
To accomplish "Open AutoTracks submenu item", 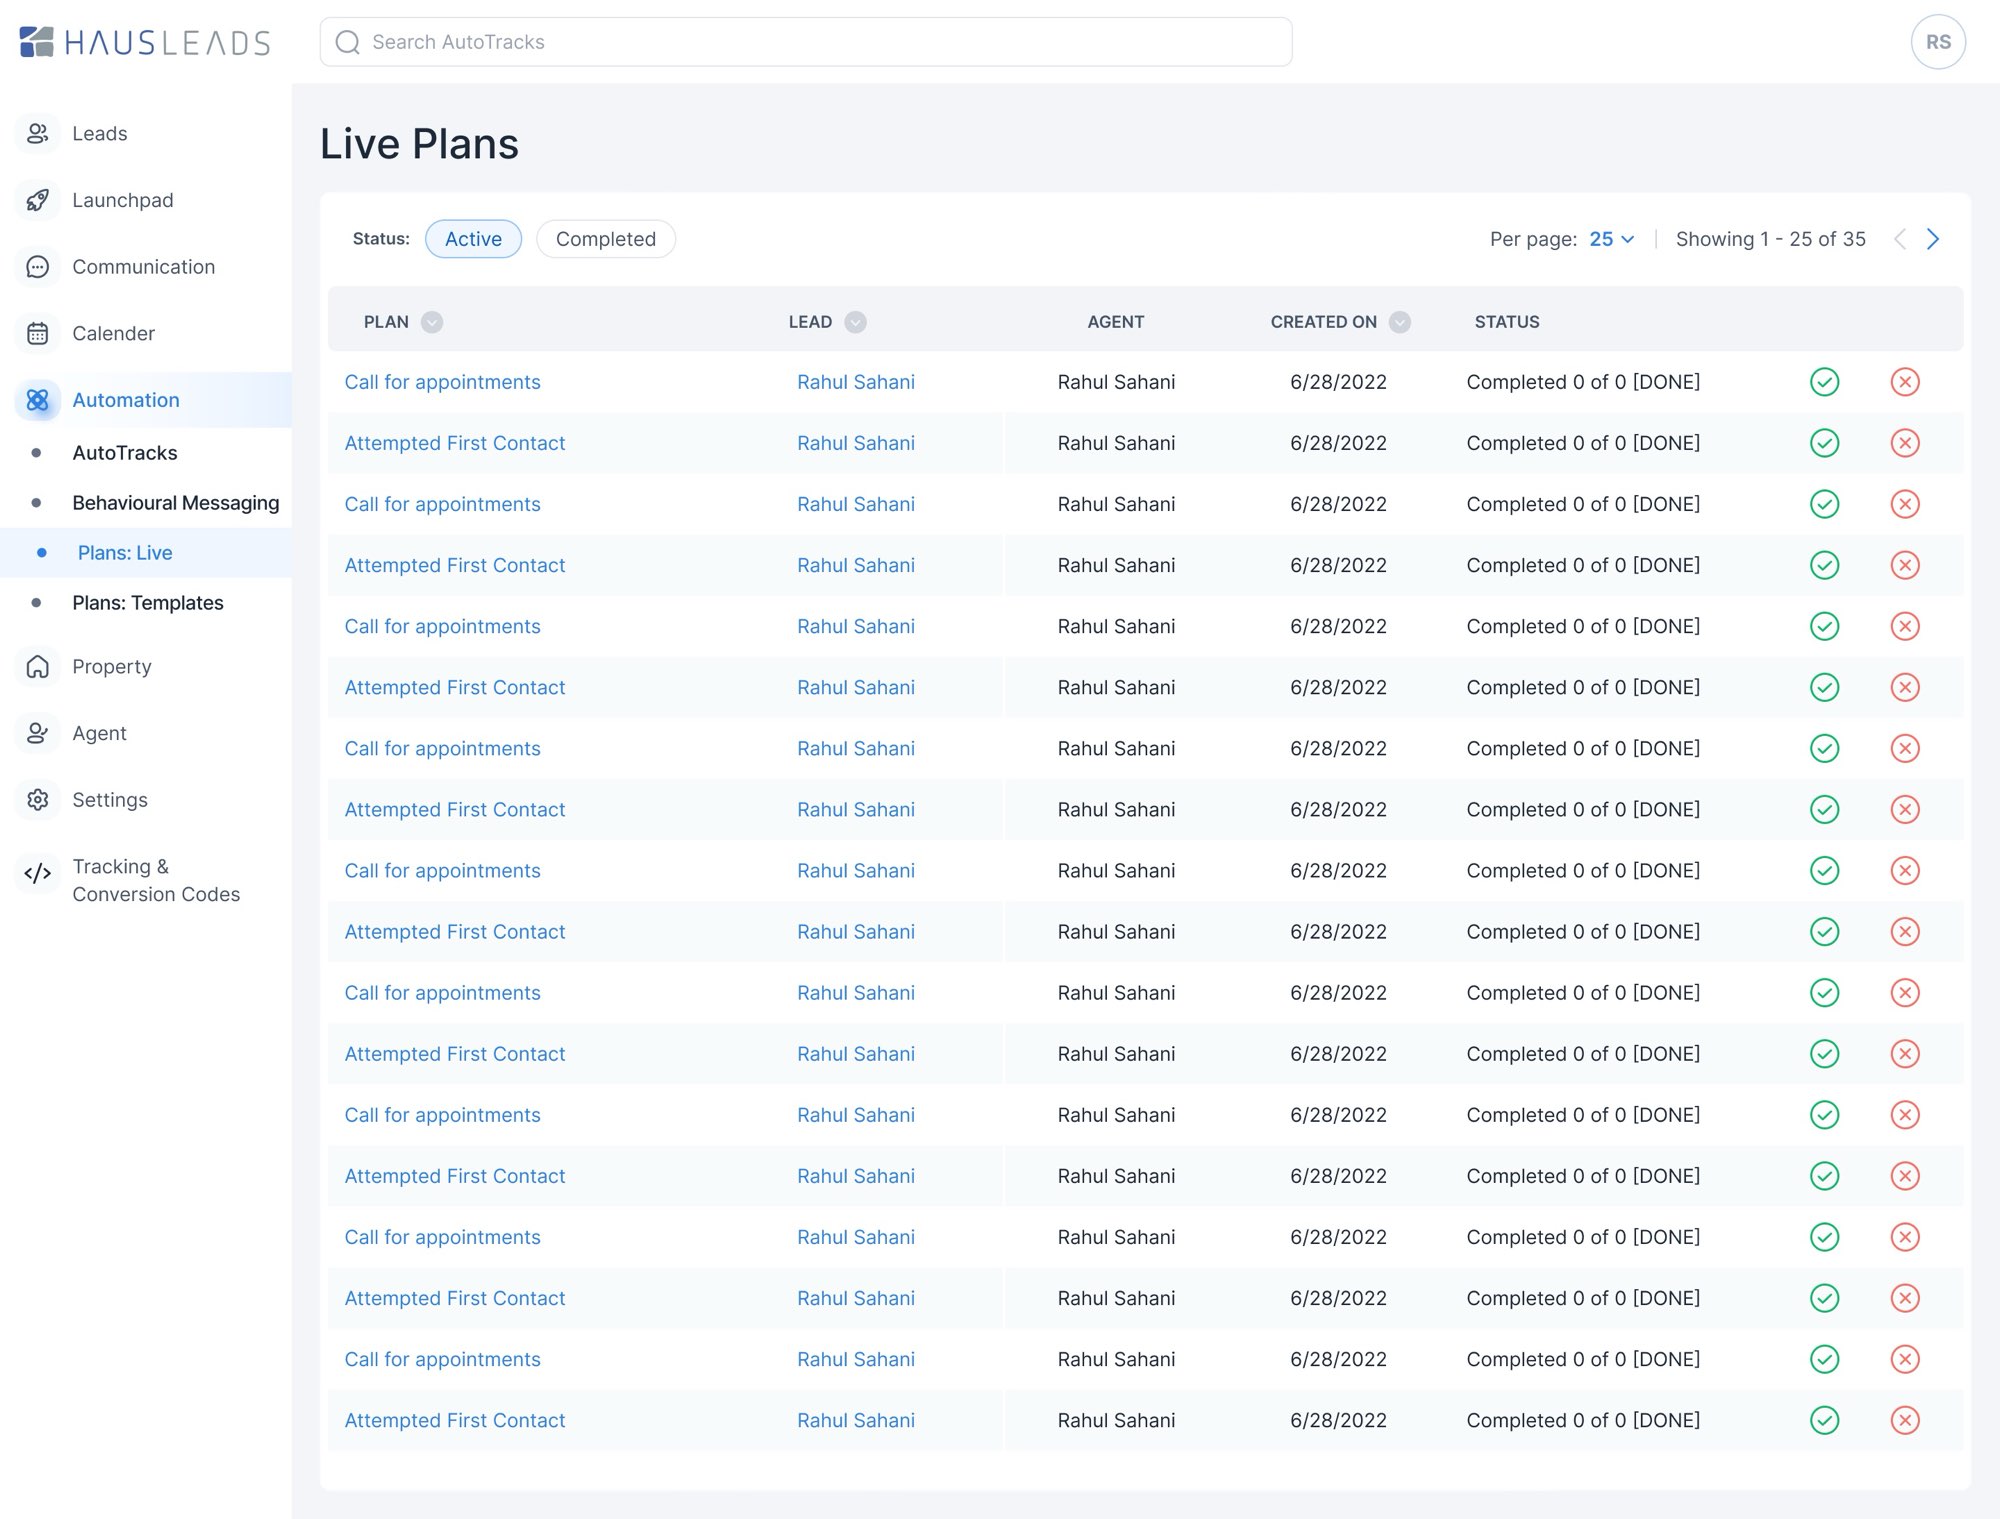I will 125,453.
